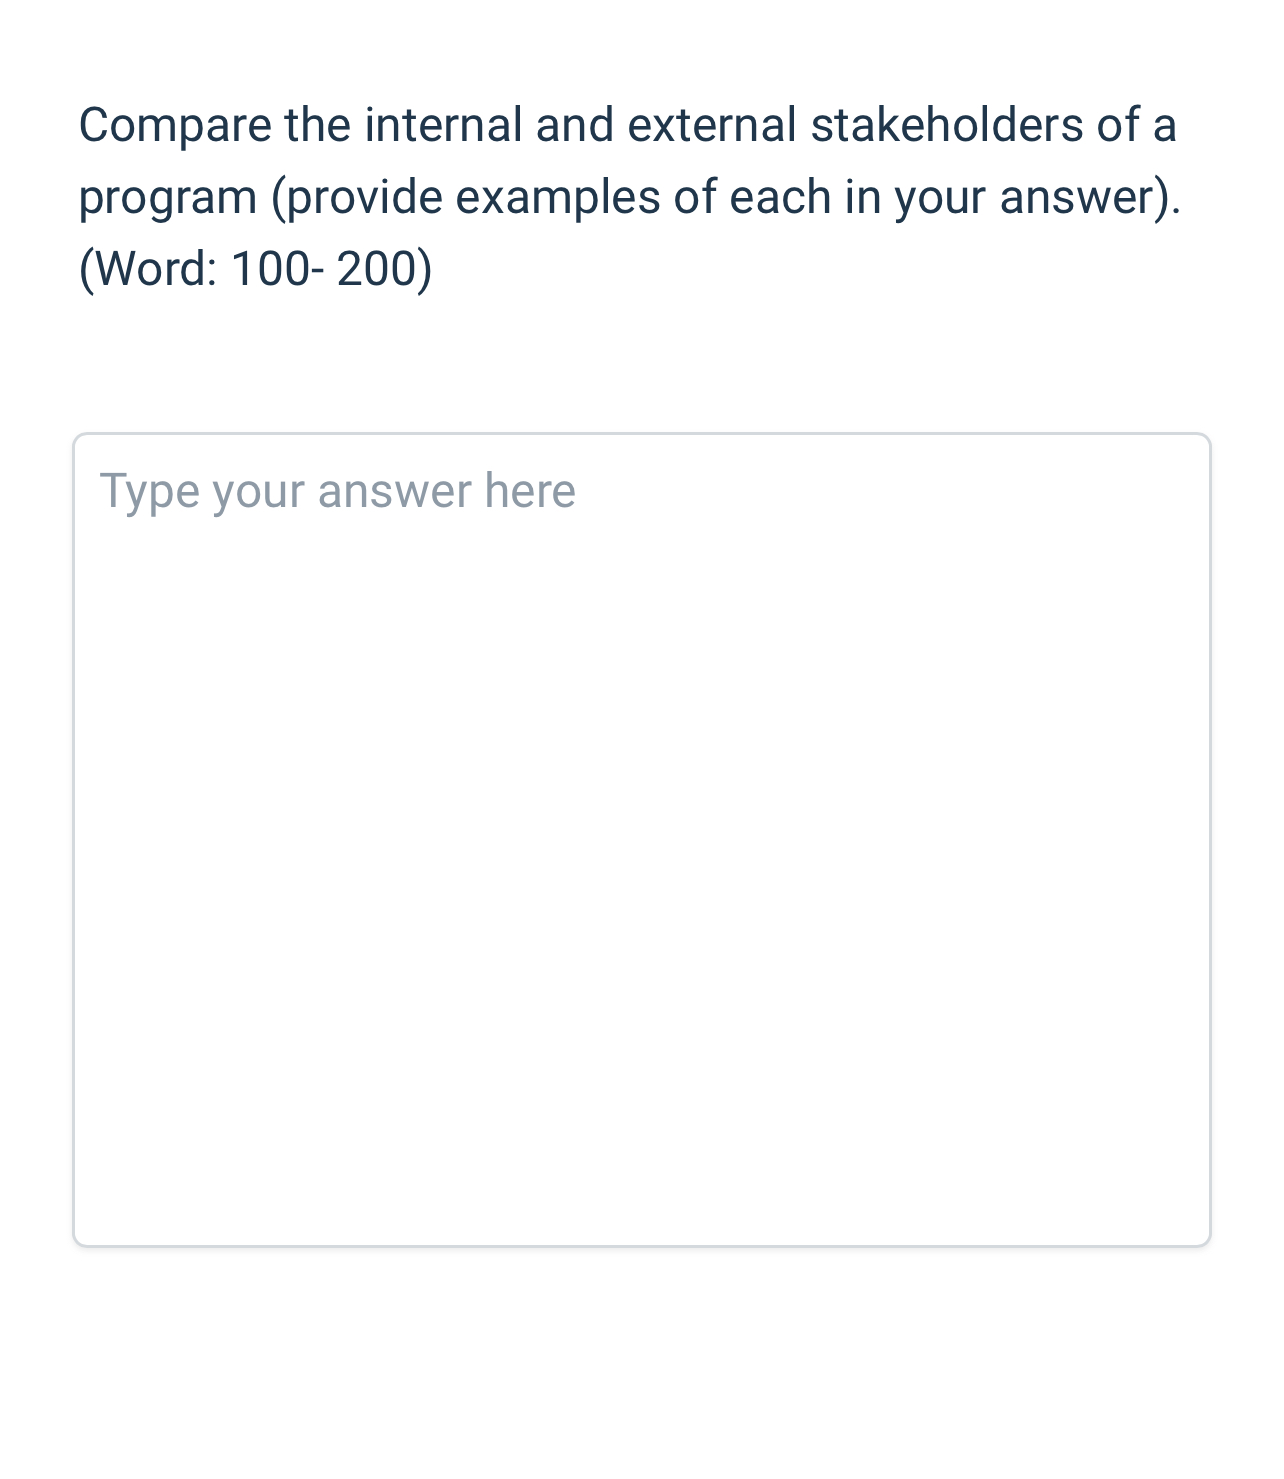
Task: Click the question heading text block
Action: pos(630,195)
